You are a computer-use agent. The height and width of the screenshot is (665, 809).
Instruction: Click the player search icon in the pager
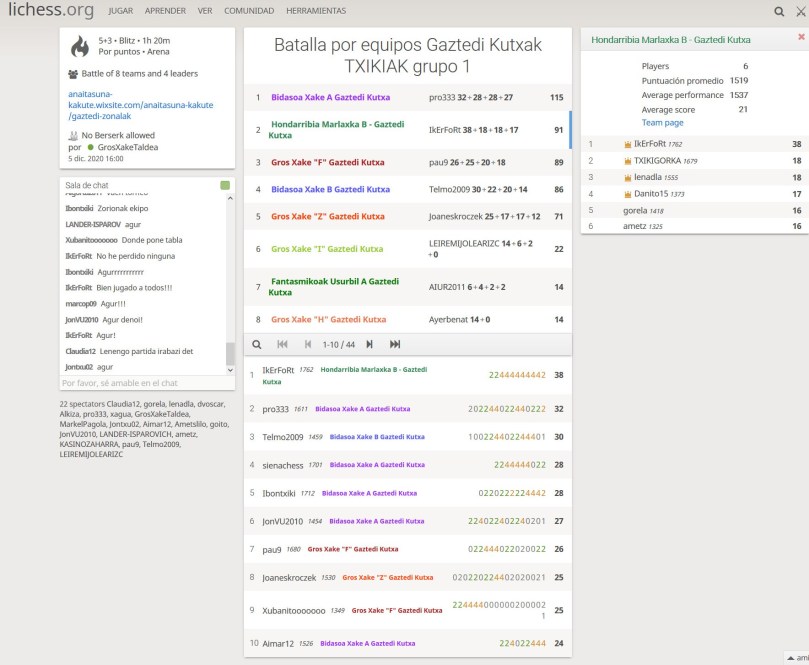coord(257,344)
